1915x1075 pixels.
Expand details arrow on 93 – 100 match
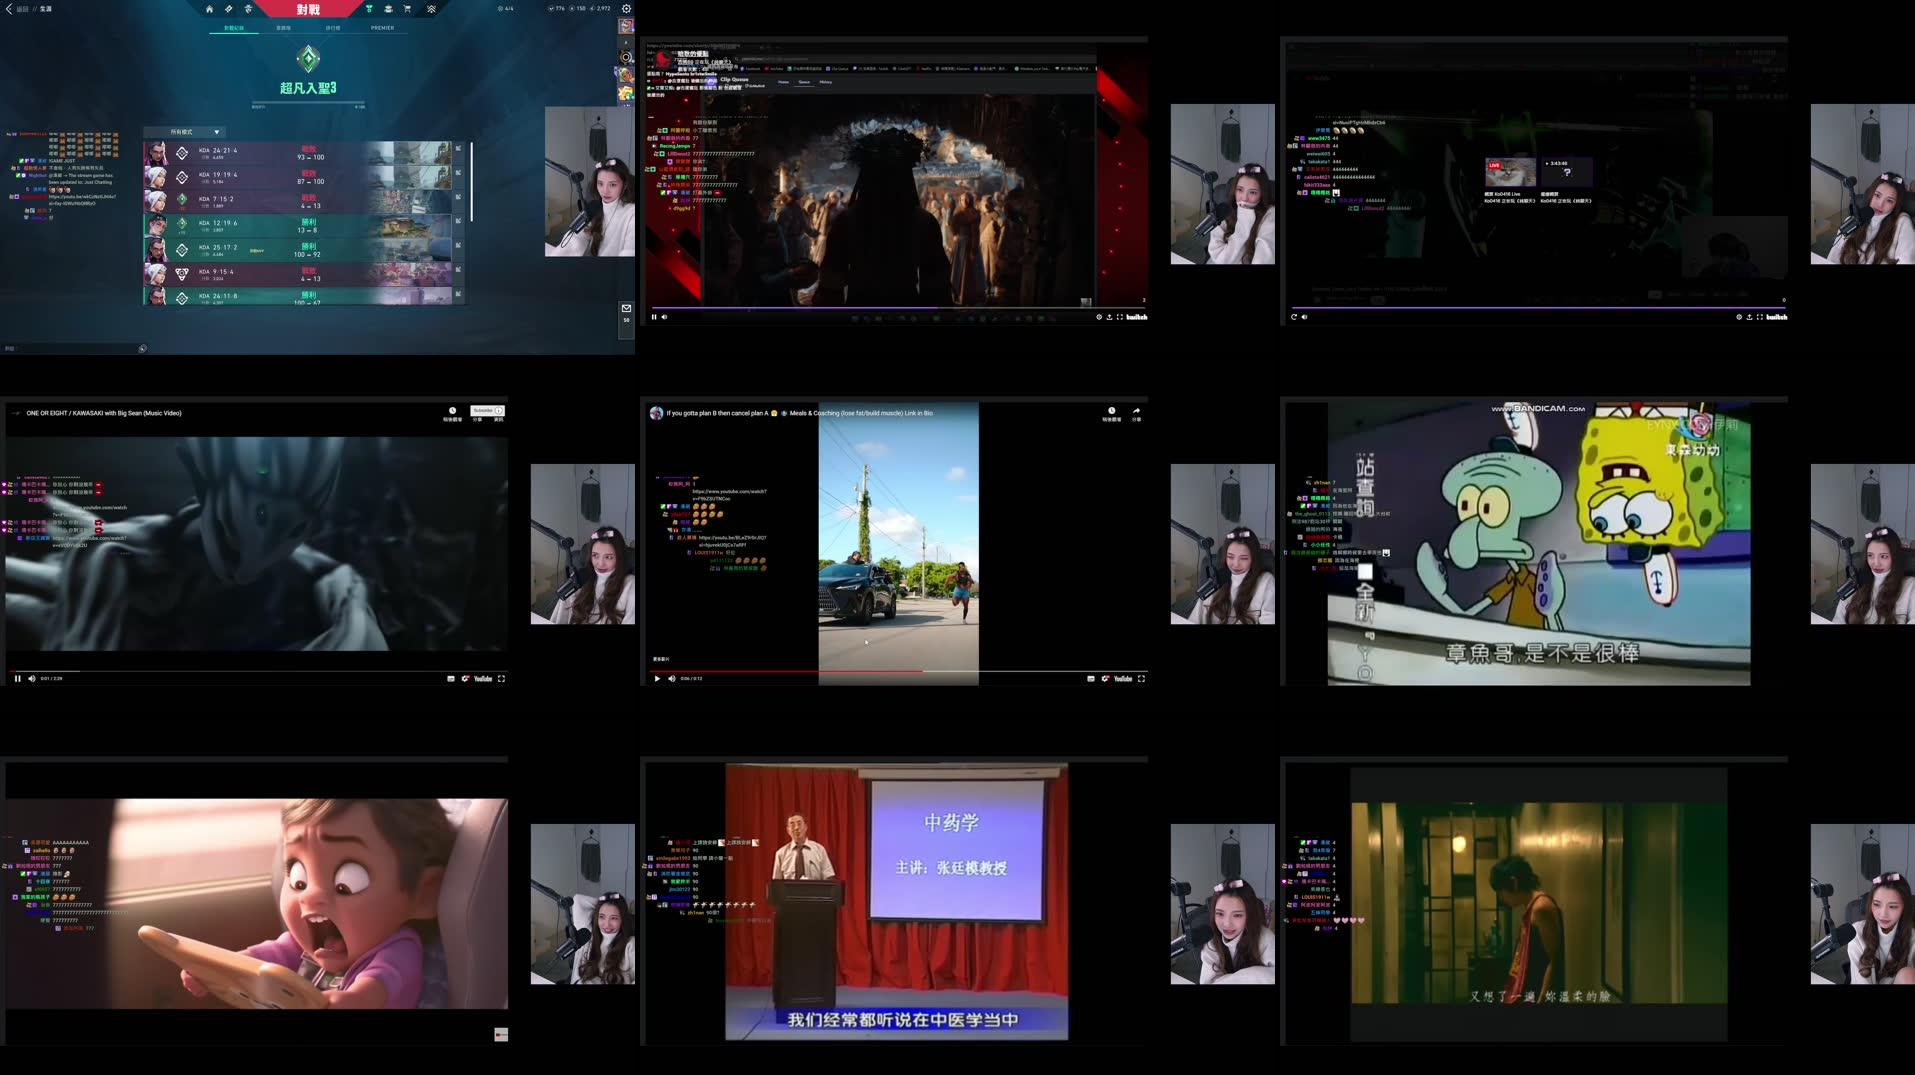coord(458,149)
